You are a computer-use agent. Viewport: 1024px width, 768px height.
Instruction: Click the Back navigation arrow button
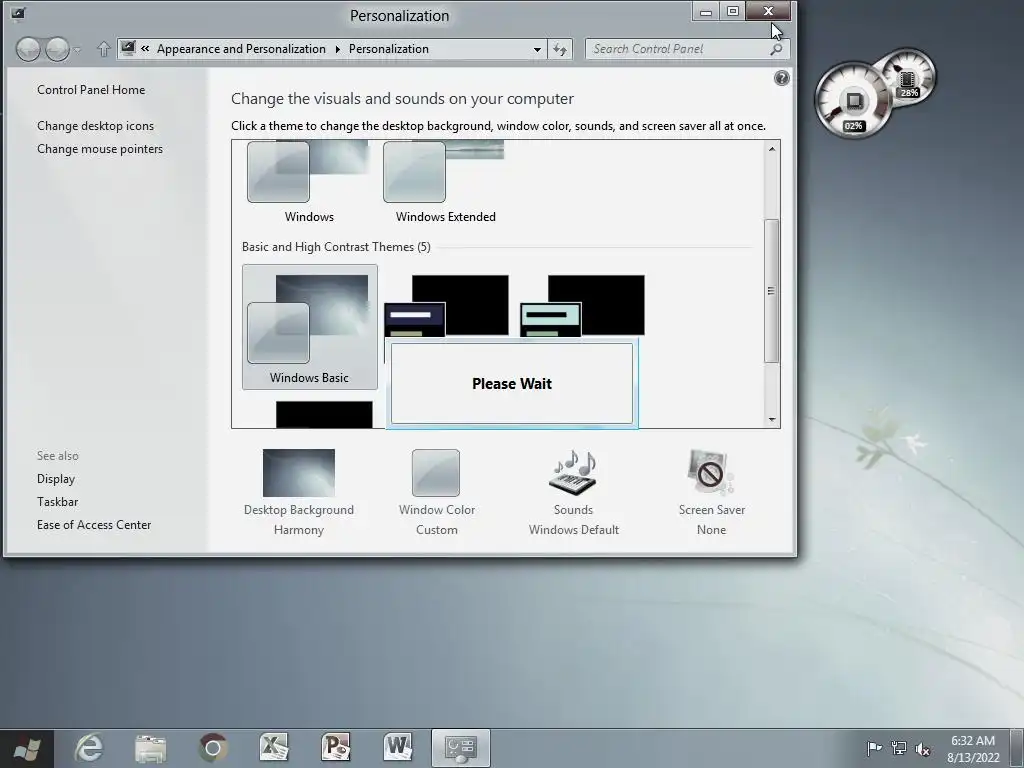point(28,49)
